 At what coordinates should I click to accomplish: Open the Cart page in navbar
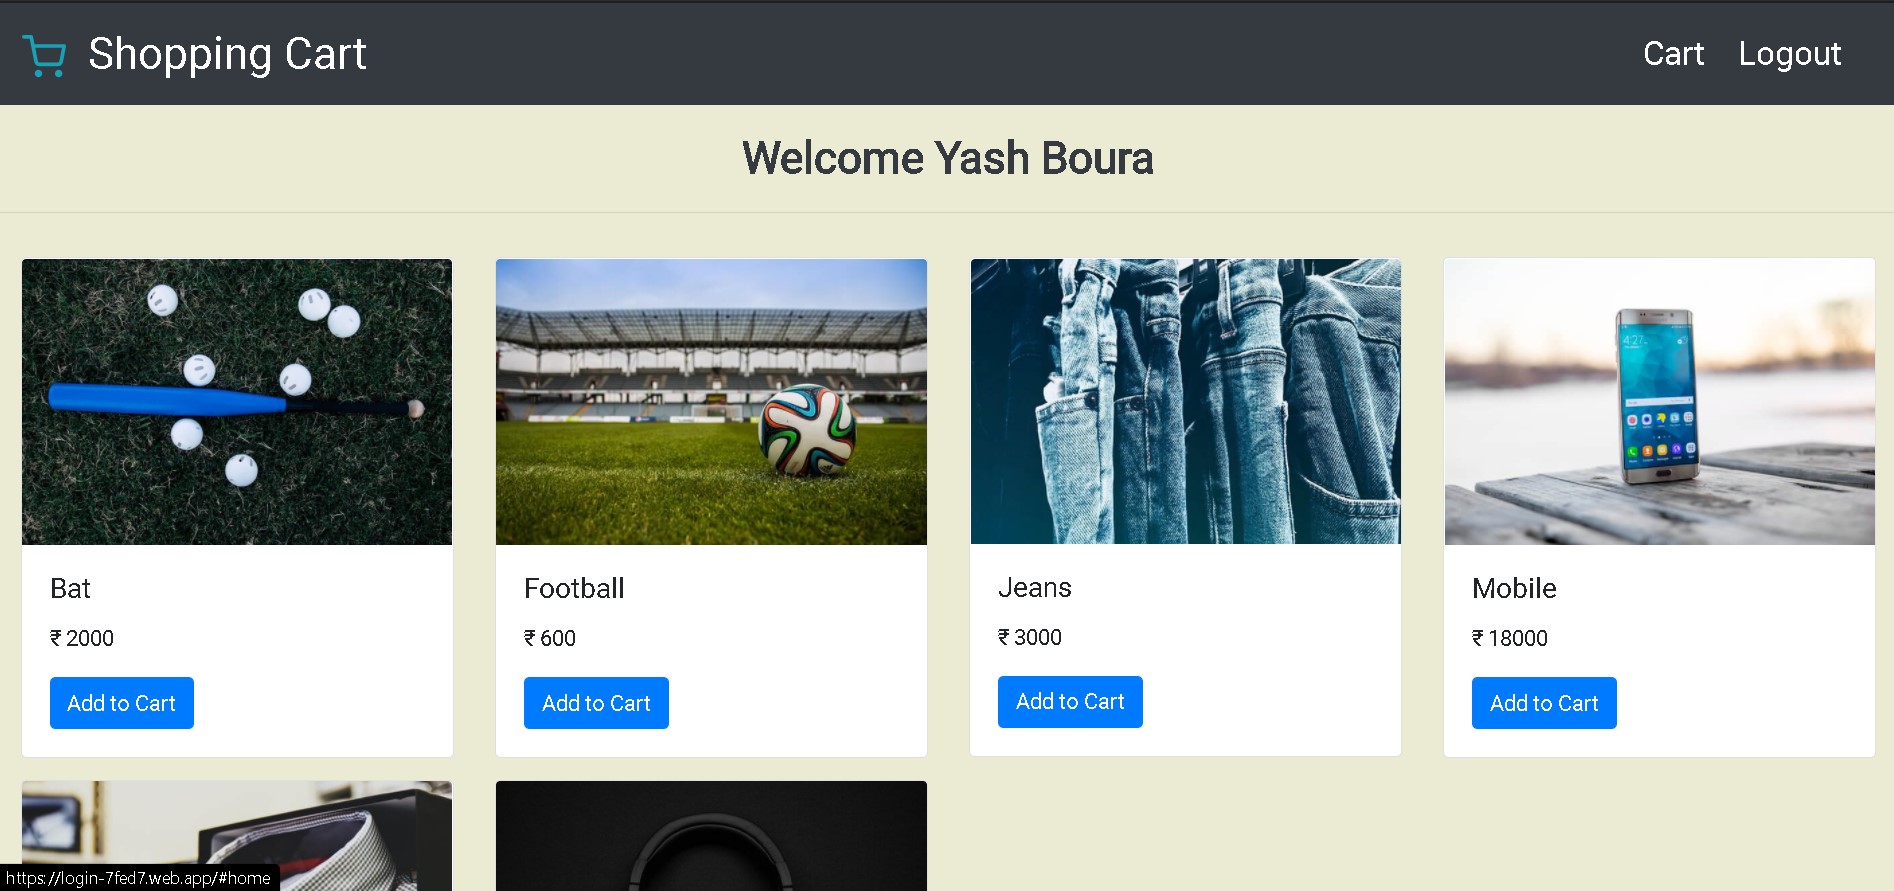1673,54
